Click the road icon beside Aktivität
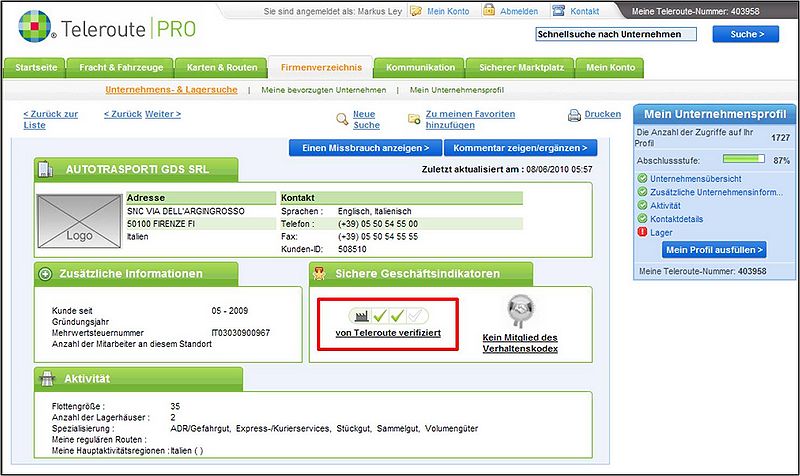Screen dimensions: 800x476 pos(47,379)
